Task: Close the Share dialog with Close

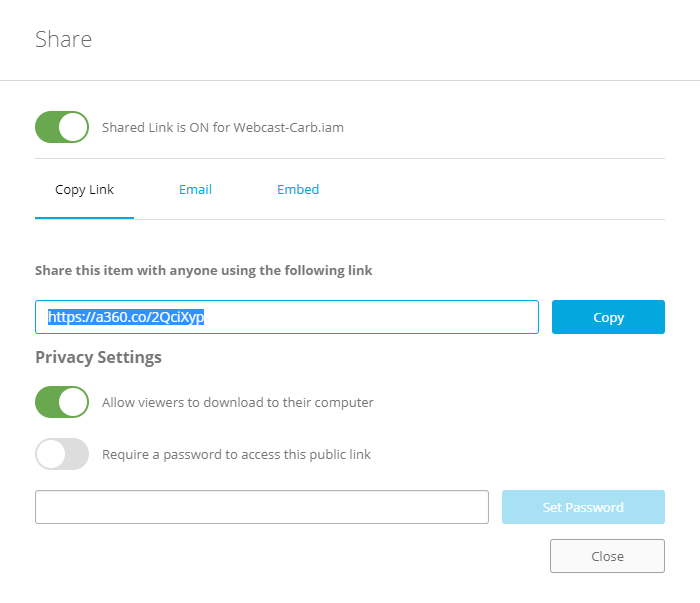Action: pos(607,556)
